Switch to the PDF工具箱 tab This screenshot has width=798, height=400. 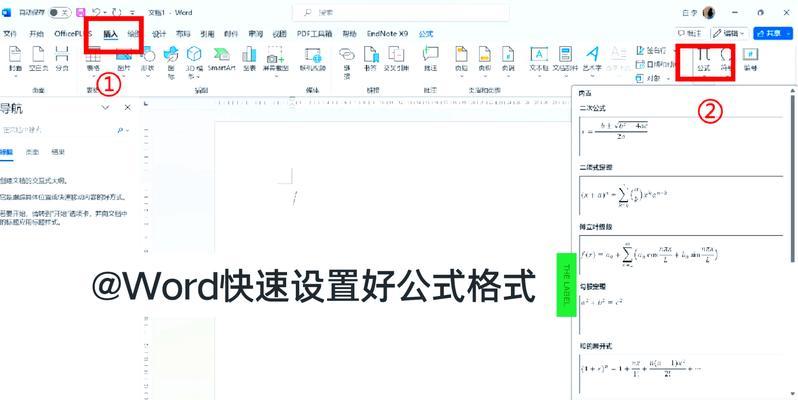[315, 34]
